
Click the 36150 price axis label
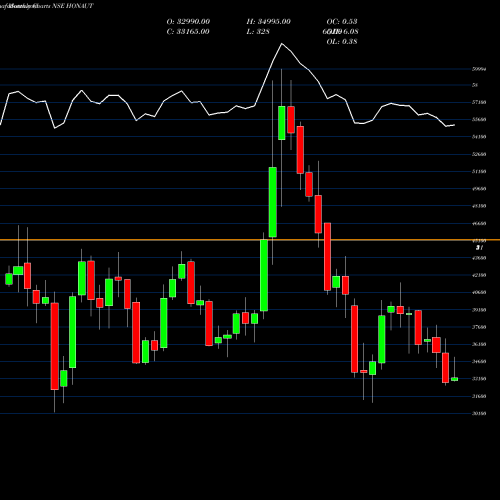coord(479,344)
